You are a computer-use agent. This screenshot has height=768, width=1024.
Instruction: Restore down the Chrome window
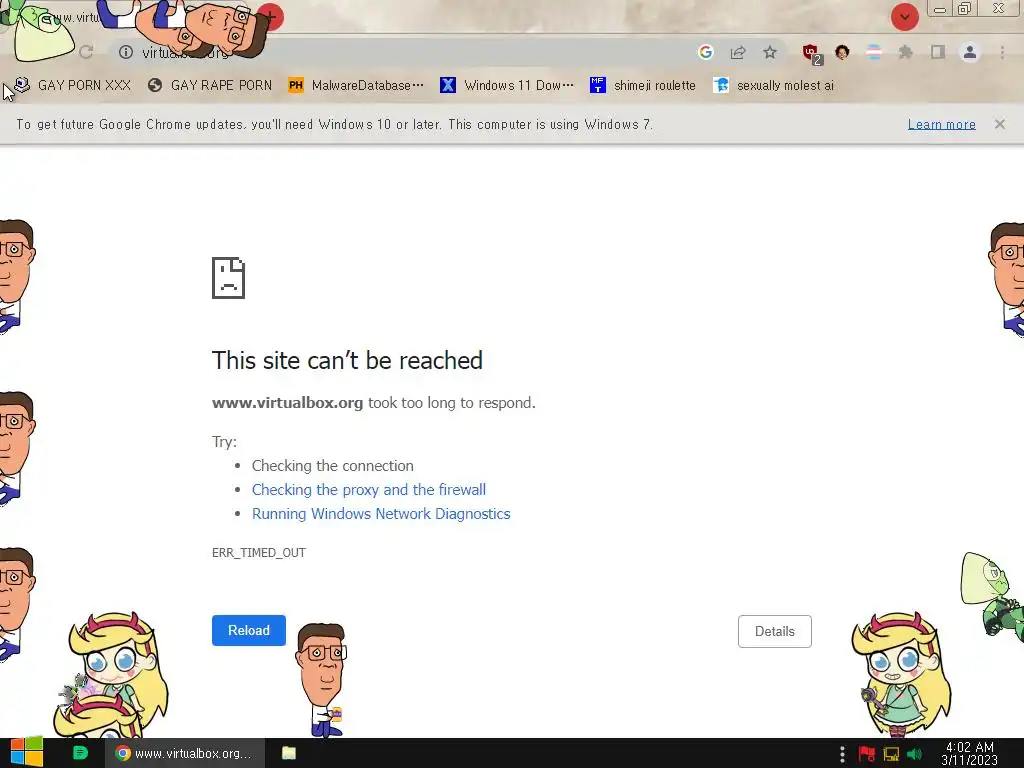pos(965,9)
